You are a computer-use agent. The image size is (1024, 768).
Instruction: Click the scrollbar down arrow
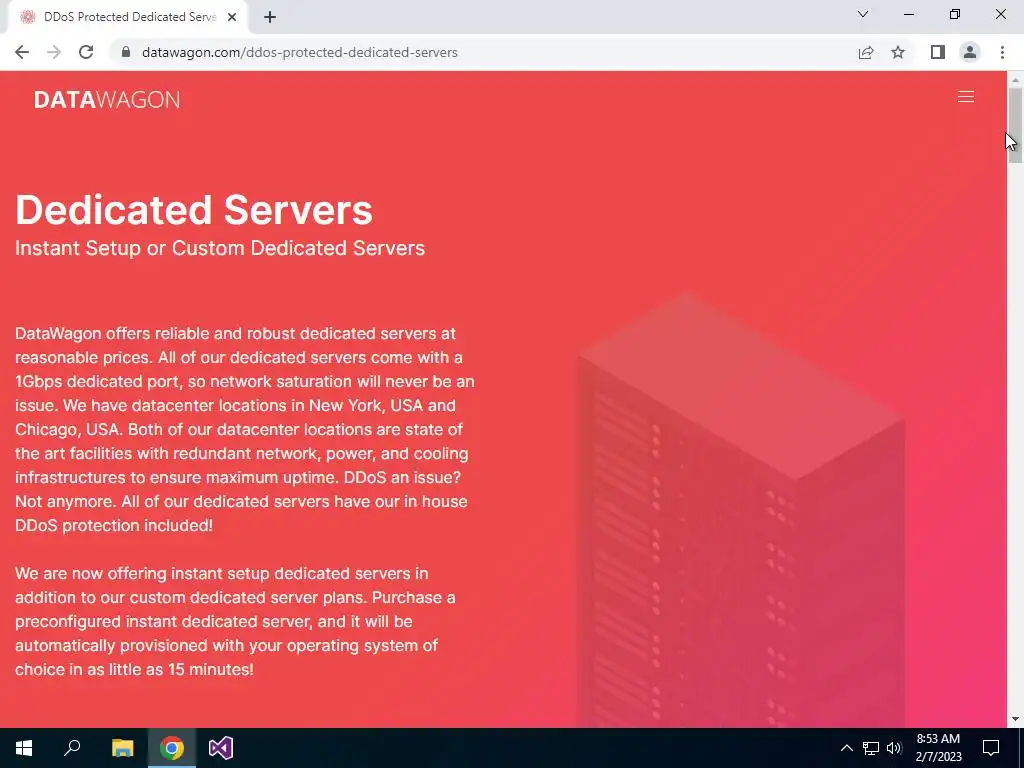1015,719
